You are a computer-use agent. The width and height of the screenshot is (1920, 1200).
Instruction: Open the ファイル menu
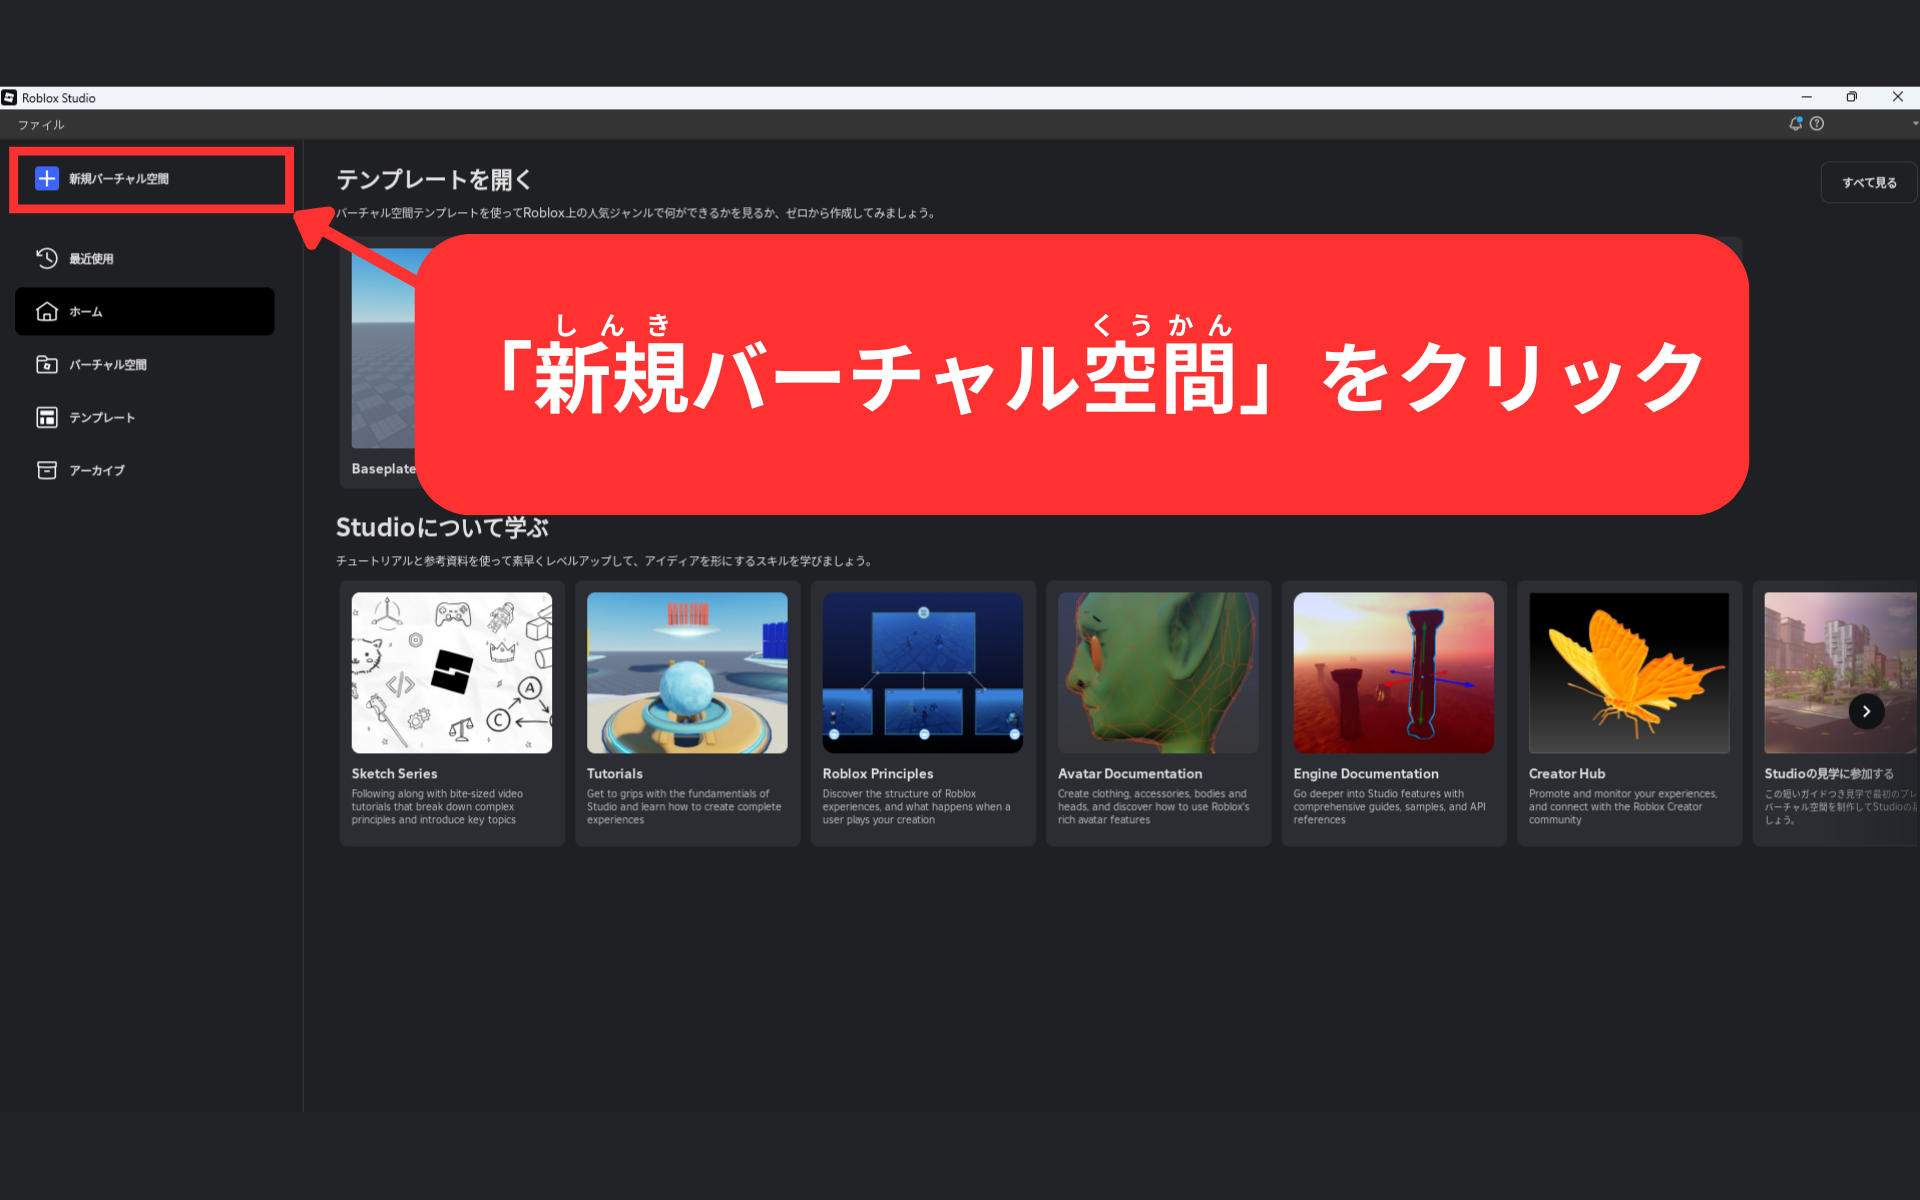tap(41, 124)
